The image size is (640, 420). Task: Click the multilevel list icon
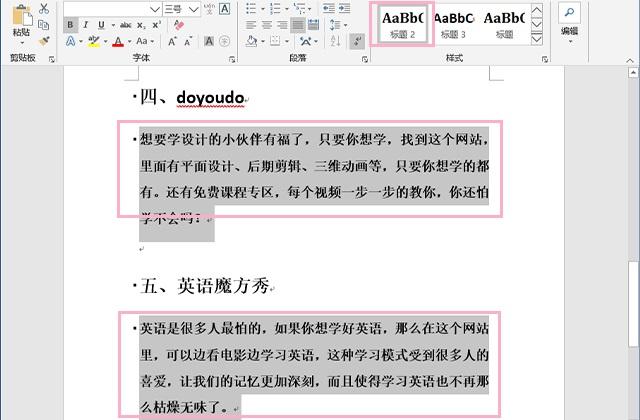point(300,9)
